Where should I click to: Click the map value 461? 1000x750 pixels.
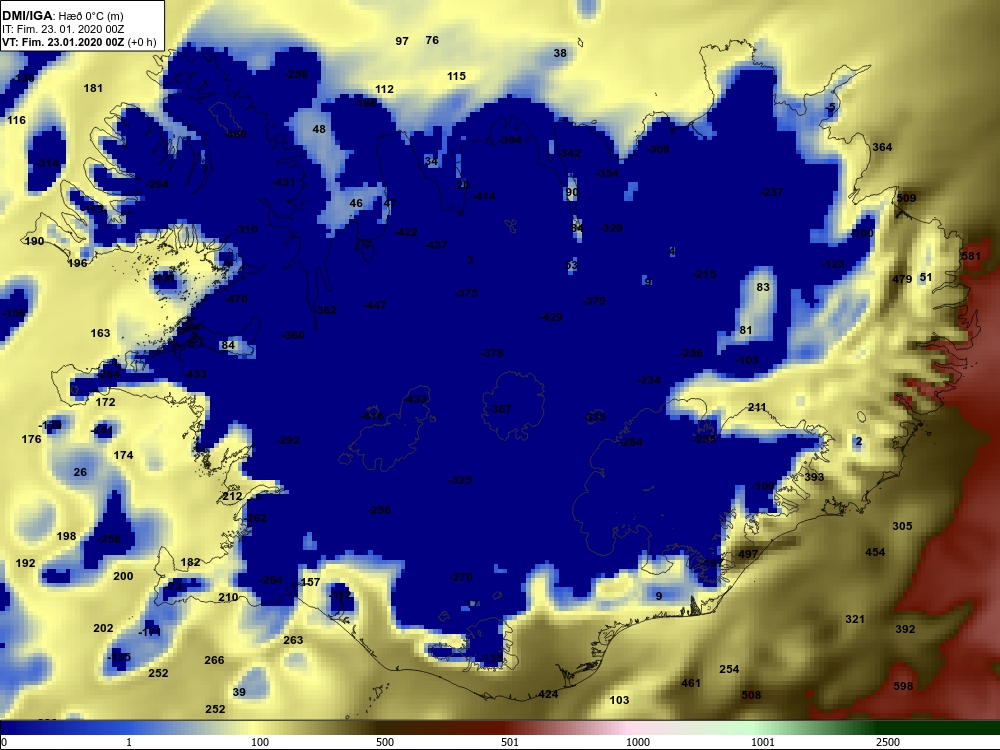point(691,683)
